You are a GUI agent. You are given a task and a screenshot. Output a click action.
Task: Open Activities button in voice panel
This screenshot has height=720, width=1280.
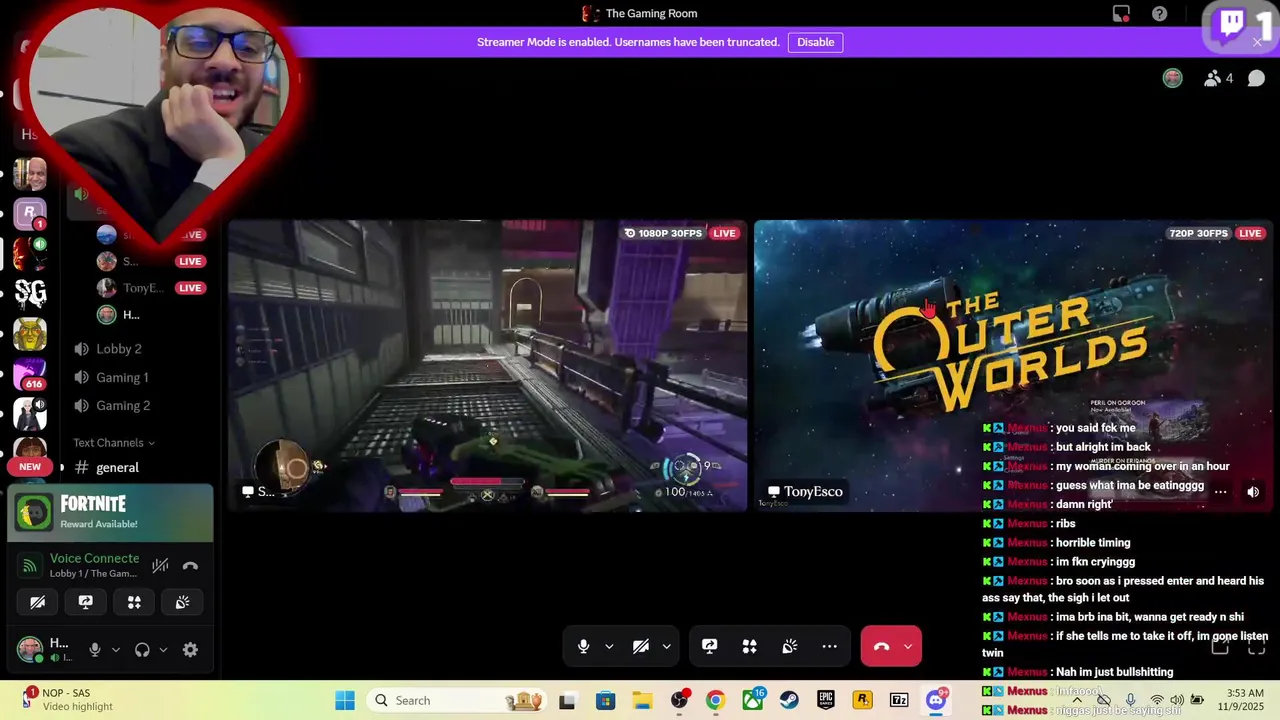pyautogui.click(x=134, y=602)
